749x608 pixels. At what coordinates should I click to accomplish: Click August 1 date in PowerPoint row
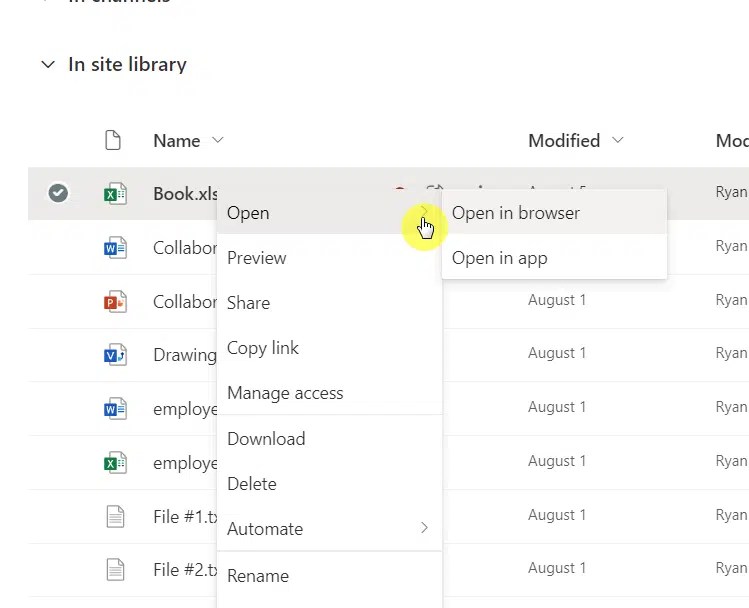[557, 300]
